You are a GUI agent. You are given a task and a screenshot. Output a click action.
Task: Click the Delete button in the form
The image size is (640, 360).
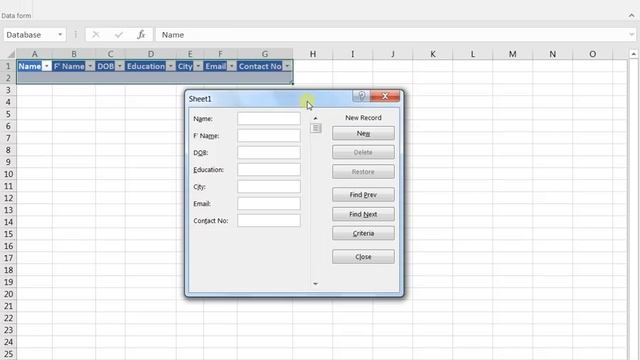(363, 152)
